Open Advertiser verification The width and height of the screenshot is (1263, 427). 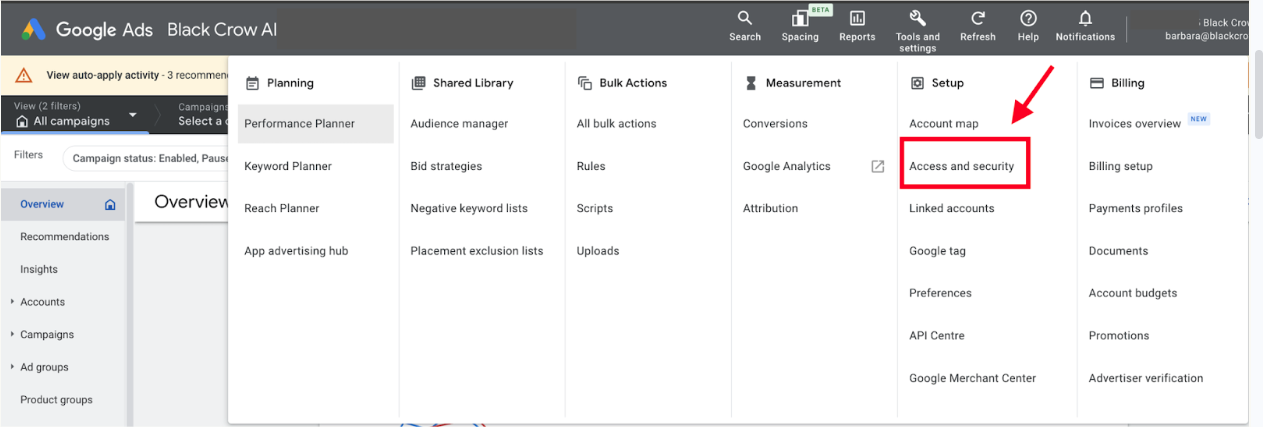(1145, 378)
